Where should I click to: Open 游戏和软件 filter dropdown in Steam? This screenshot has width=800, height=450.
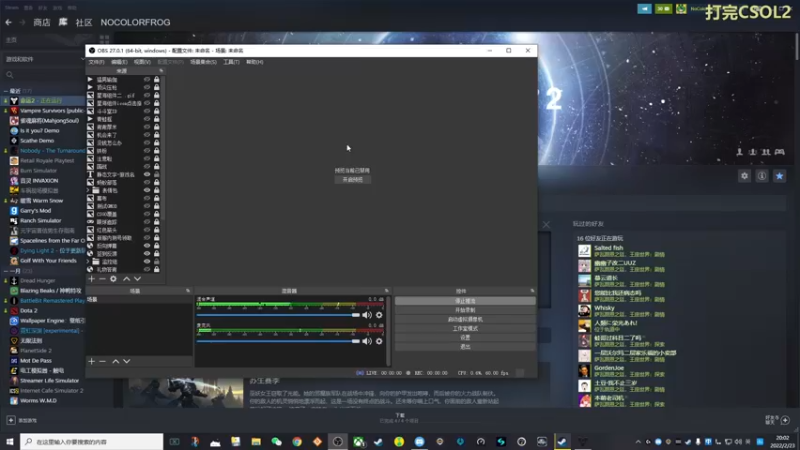click(x=43, y=59)
